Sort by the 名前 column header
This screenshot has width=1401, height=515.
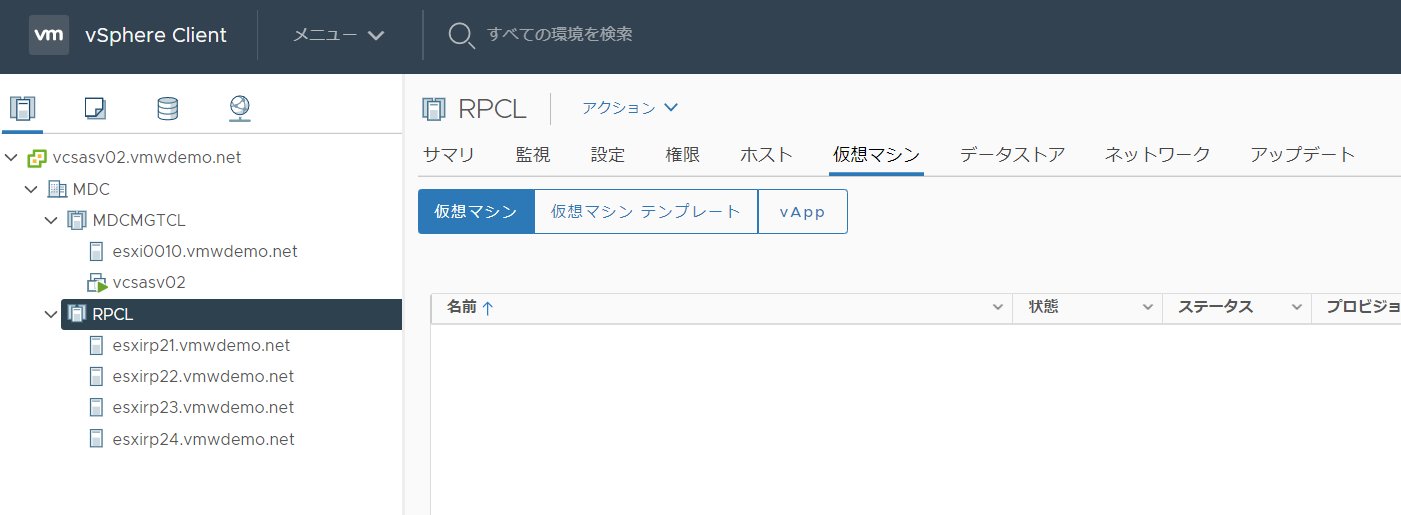pyautogui.click(x=461, y=308)
